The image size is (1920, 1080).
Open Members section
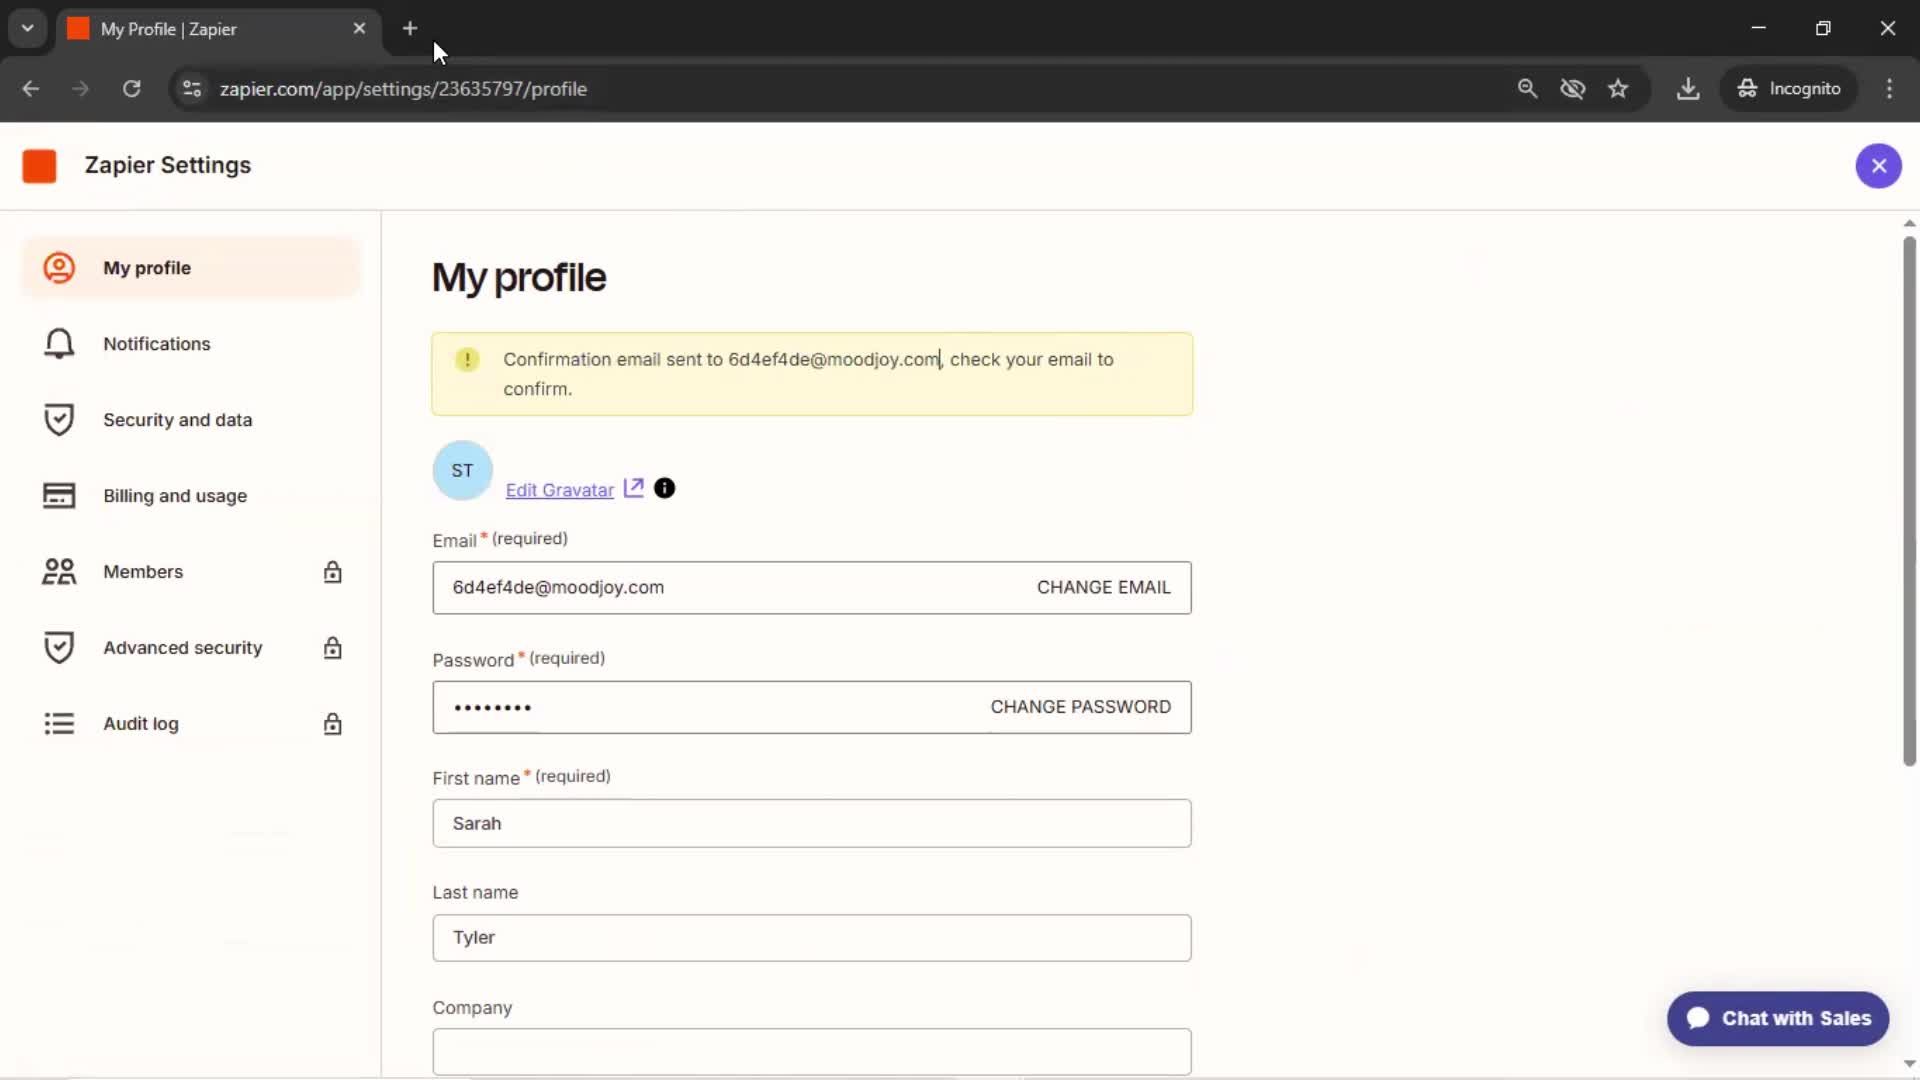pyautogui.click(x=190, y=572)
